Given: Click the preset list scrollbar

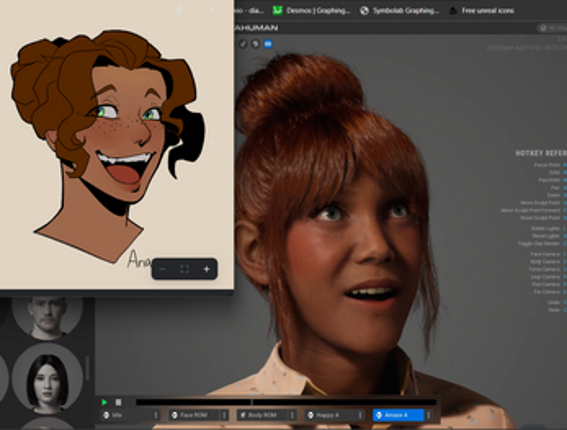Looking at the screenshot, I should (x=87, y=369).
